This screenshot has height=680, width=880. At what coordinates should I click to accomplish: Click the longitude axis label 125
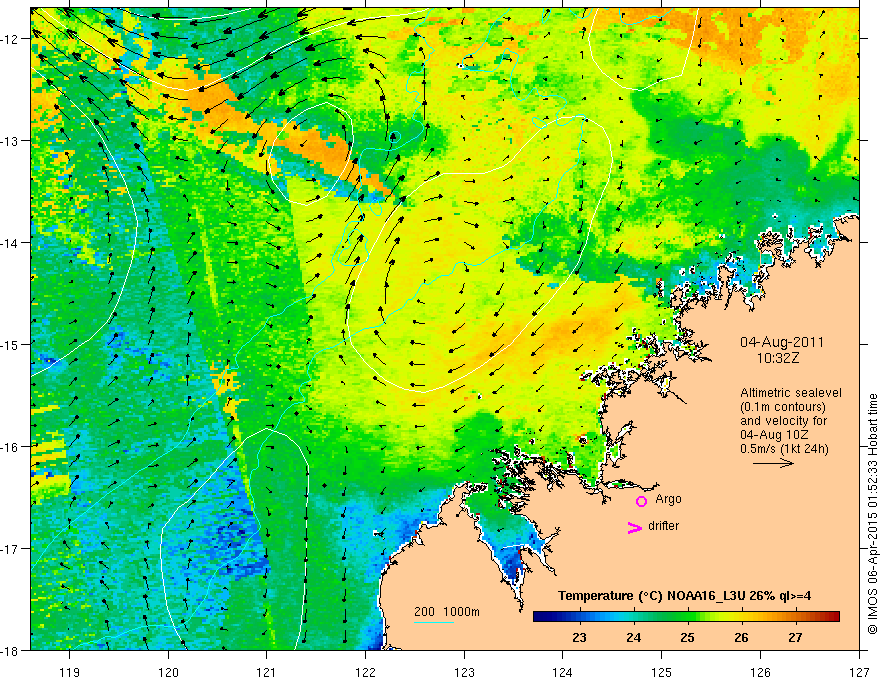[x=662, y=672]
